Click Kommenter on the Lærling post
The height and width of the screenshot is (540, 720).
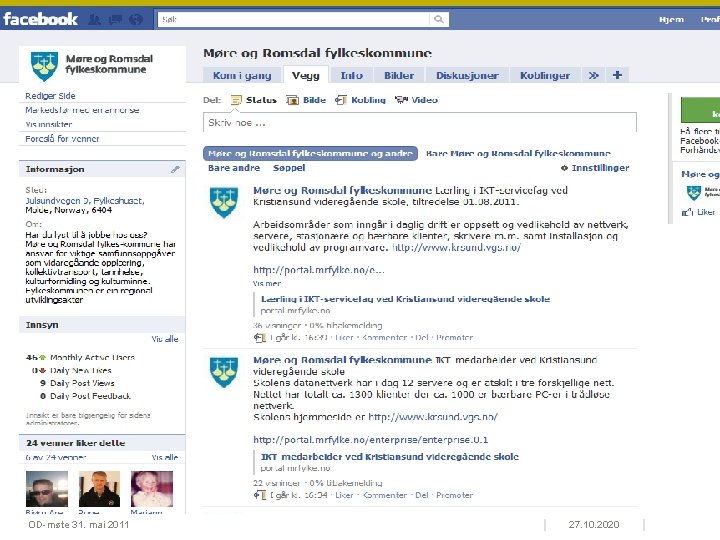(384, 338)
